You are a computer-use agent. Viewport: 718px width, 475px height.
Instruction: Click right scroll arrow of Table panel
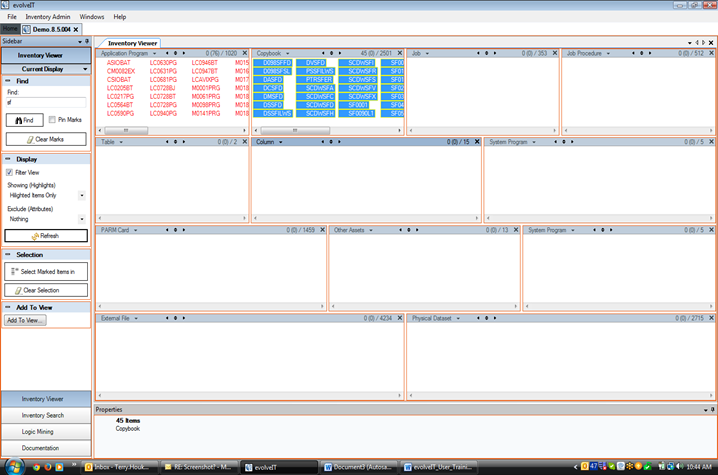tap(245, 218)
